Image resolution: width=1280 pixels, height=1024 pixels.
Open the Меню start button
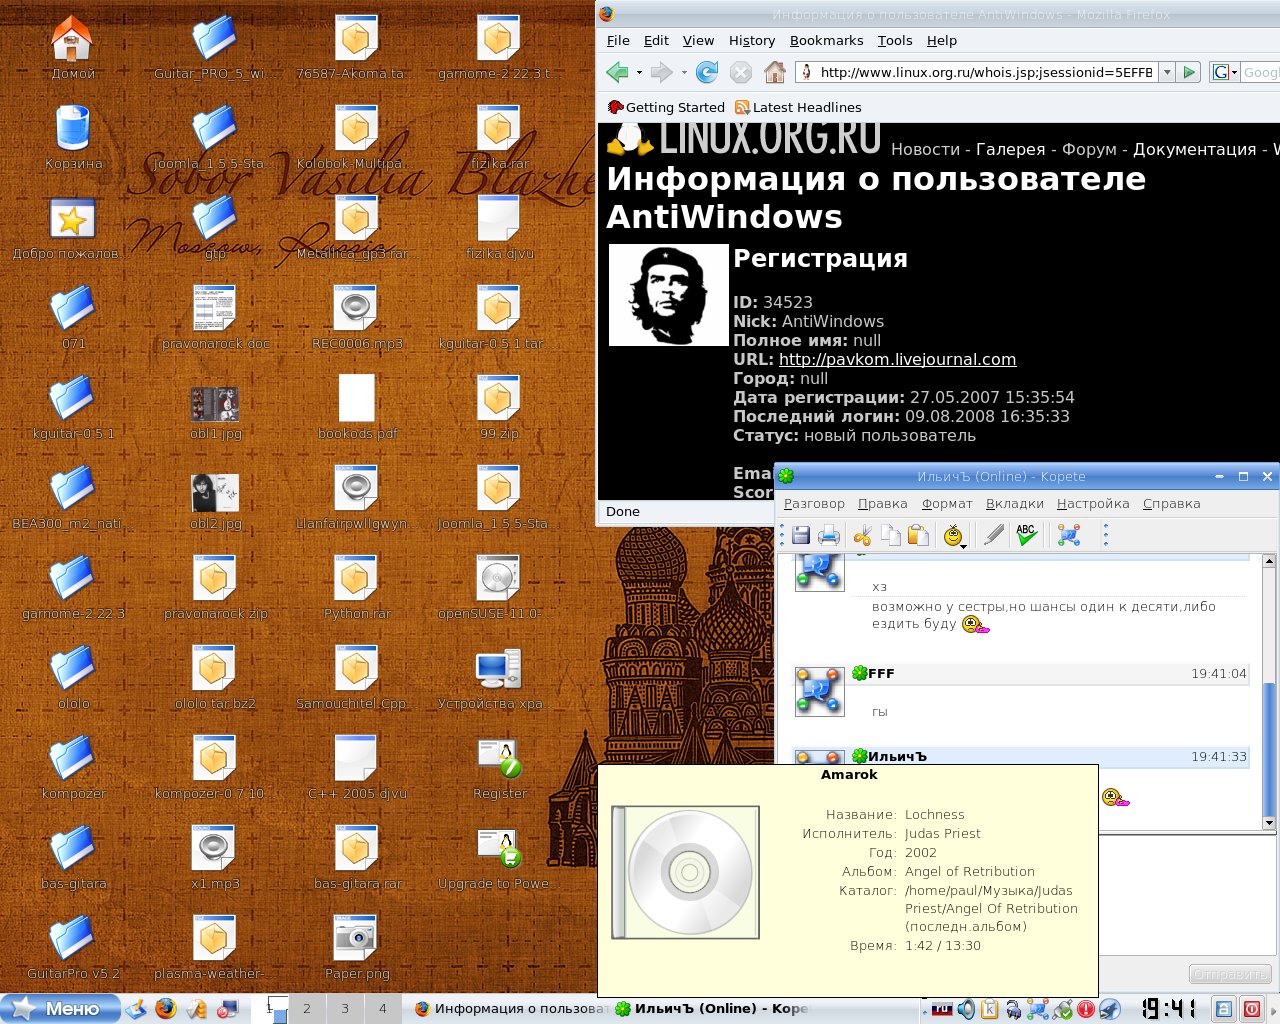point(60,1009)
